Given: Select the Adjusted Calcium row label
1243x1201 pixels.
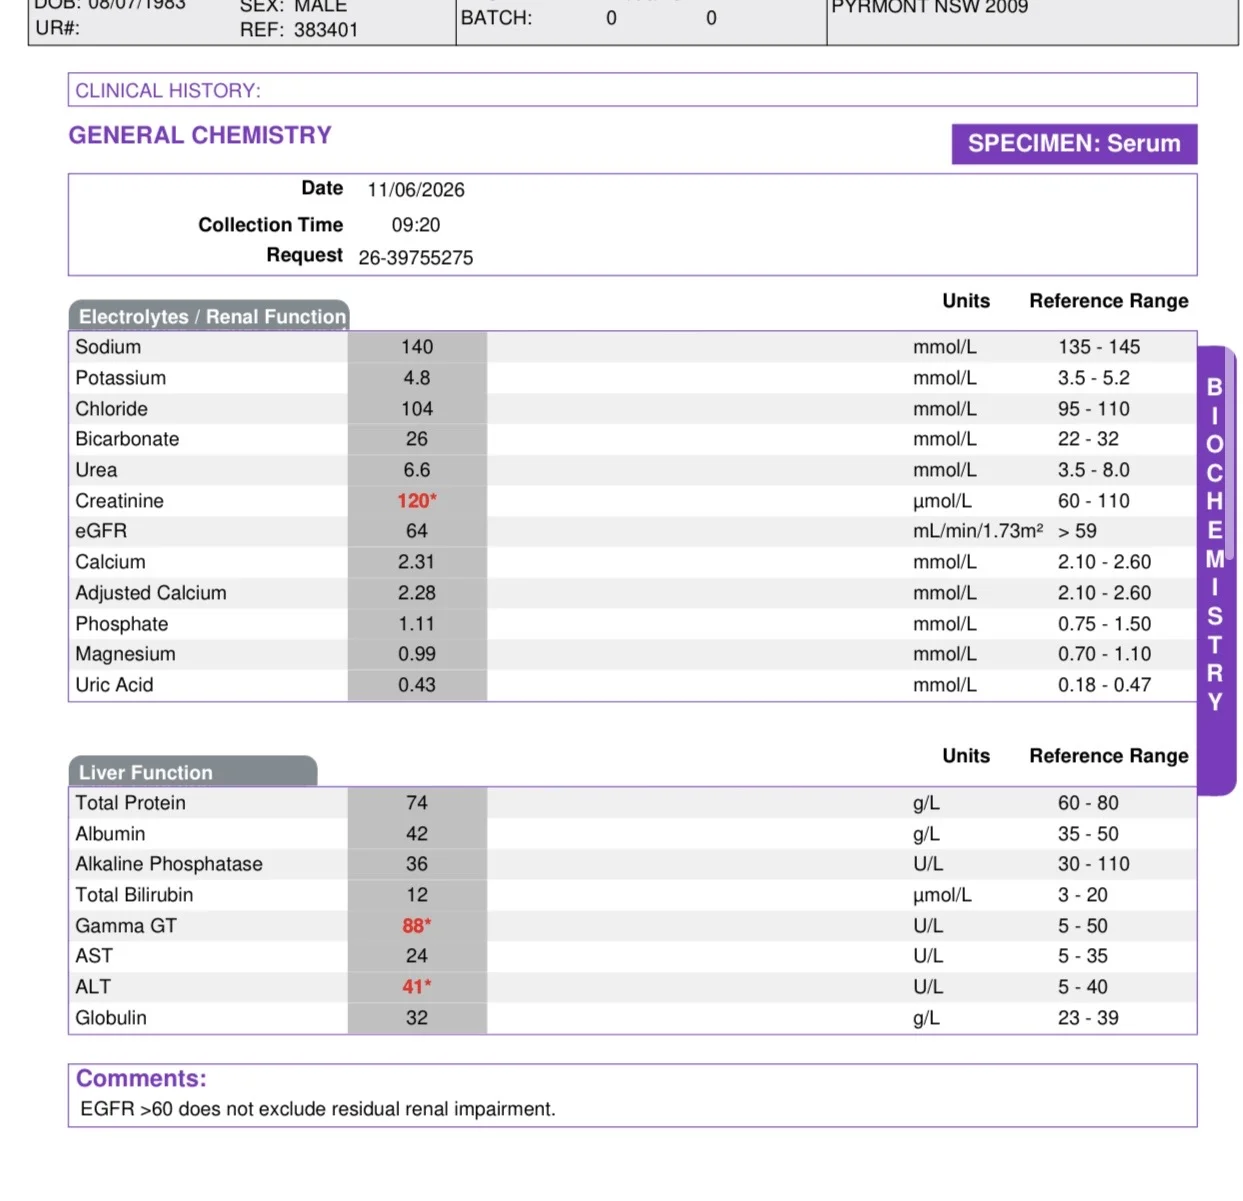Looking at the screenshot, I should tap(151, 593).
